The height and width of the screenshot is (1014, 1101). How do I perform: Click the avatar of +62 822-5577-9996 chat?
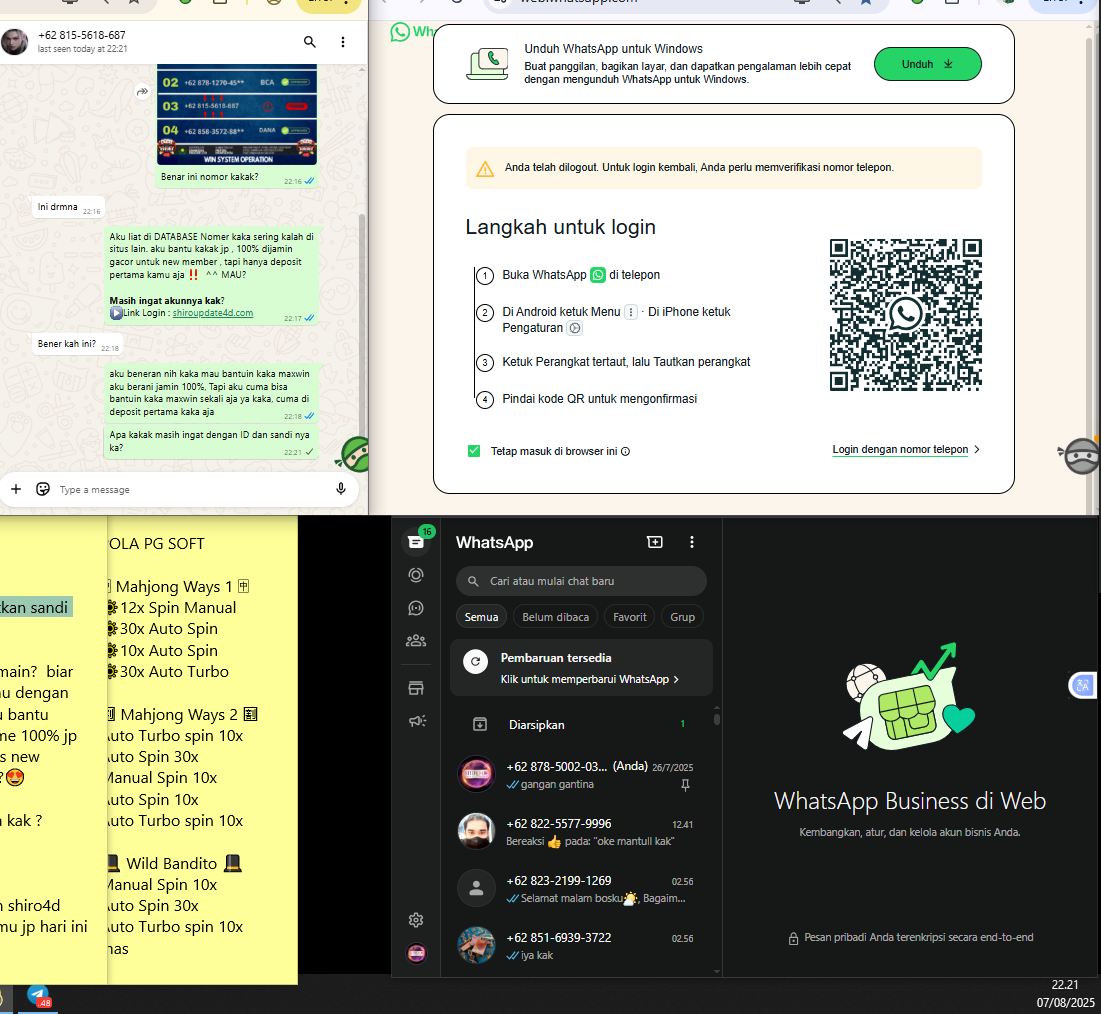[x=476, y=831]
